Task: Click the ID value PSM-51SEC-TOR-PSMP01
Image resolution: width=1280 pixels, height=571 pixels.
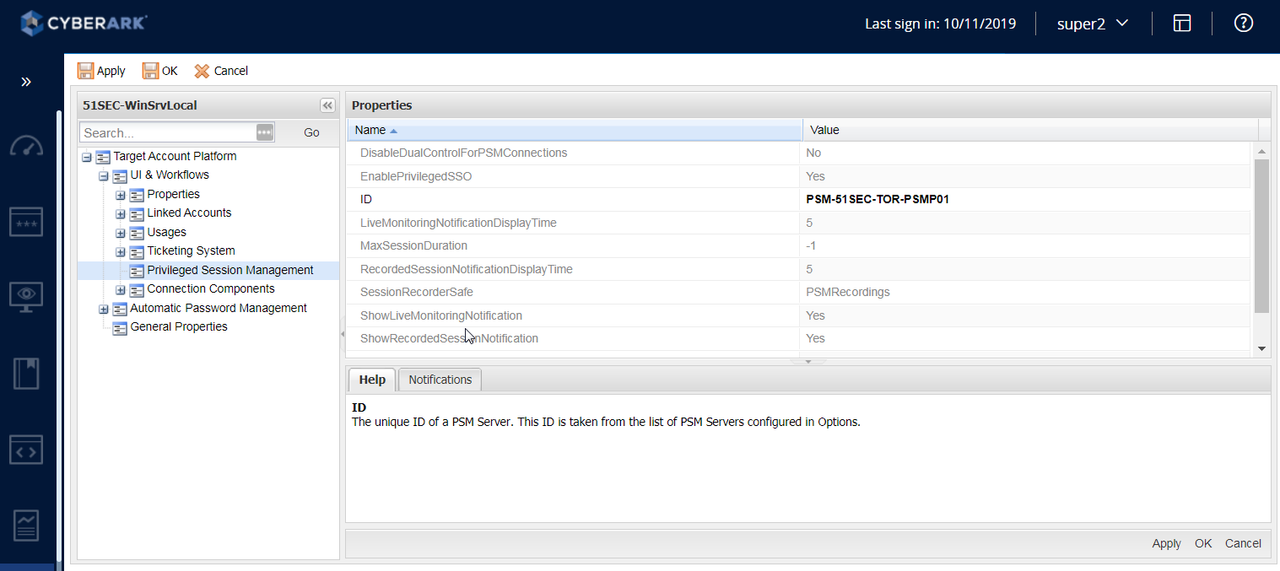Action: (877, 199)
